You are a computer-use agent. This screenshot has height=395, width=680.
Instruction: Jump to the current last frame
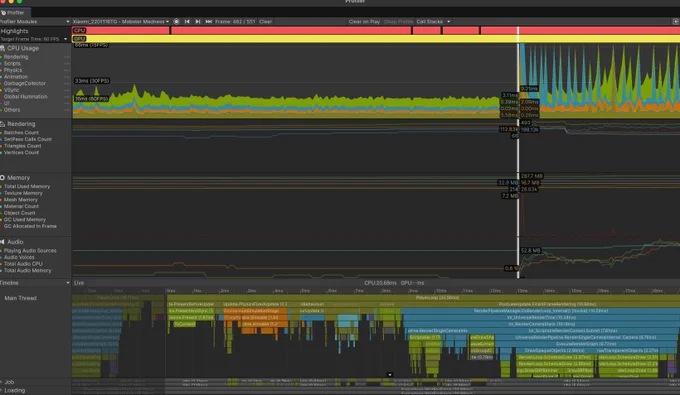(x=209, y=21)
